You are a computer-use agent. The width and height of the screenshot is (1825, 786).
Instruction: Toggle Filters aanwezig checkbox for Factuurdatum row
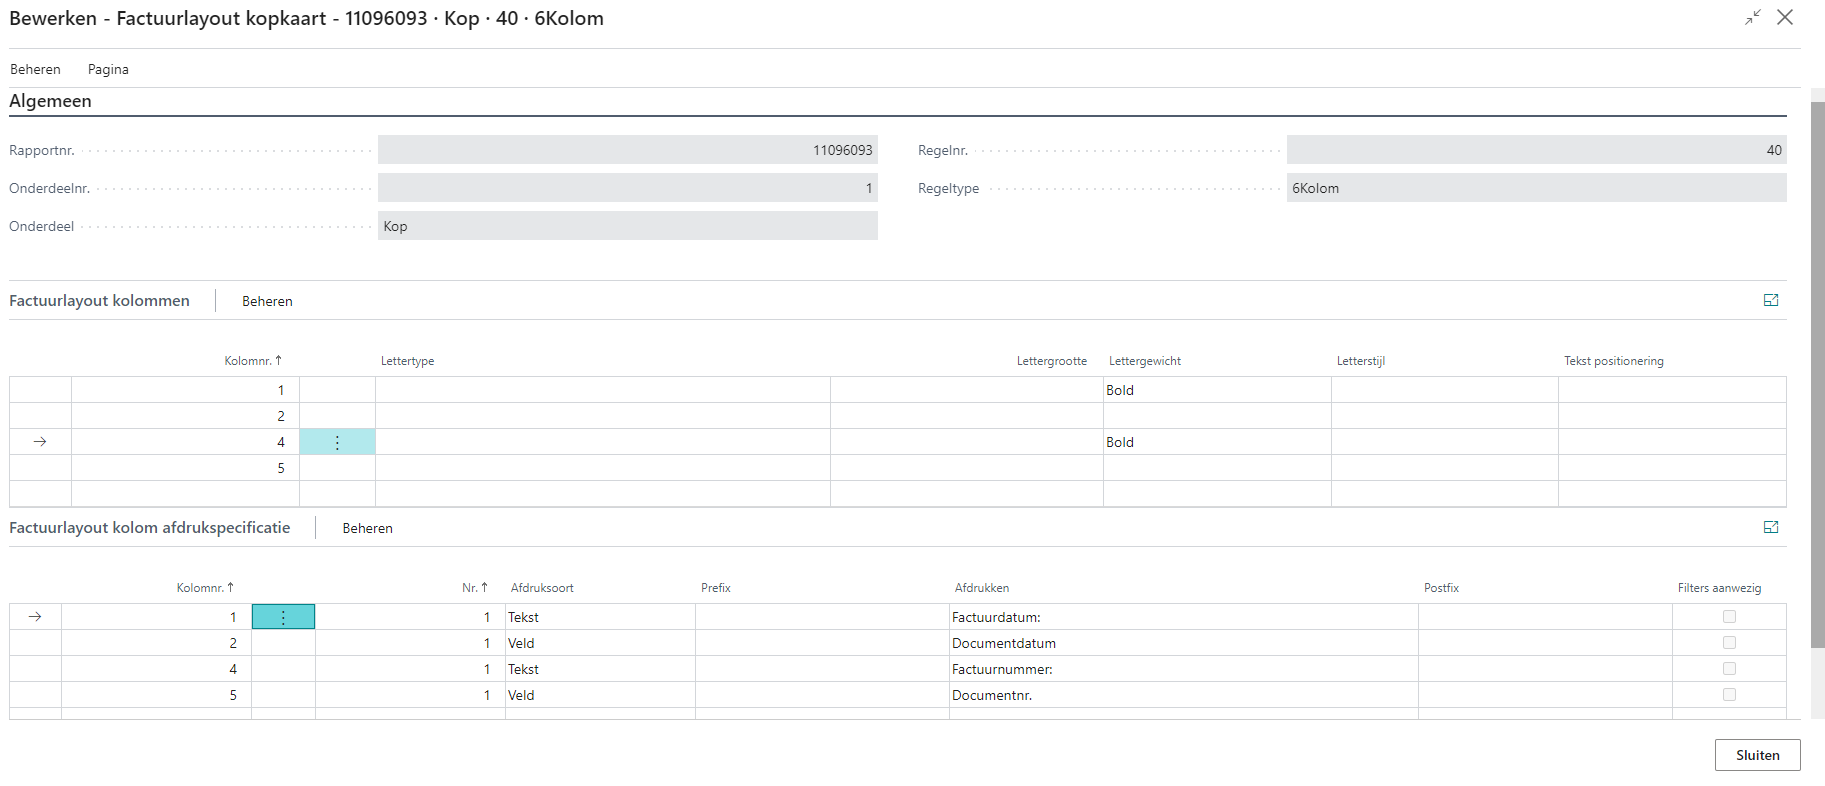pos(1729,617)
